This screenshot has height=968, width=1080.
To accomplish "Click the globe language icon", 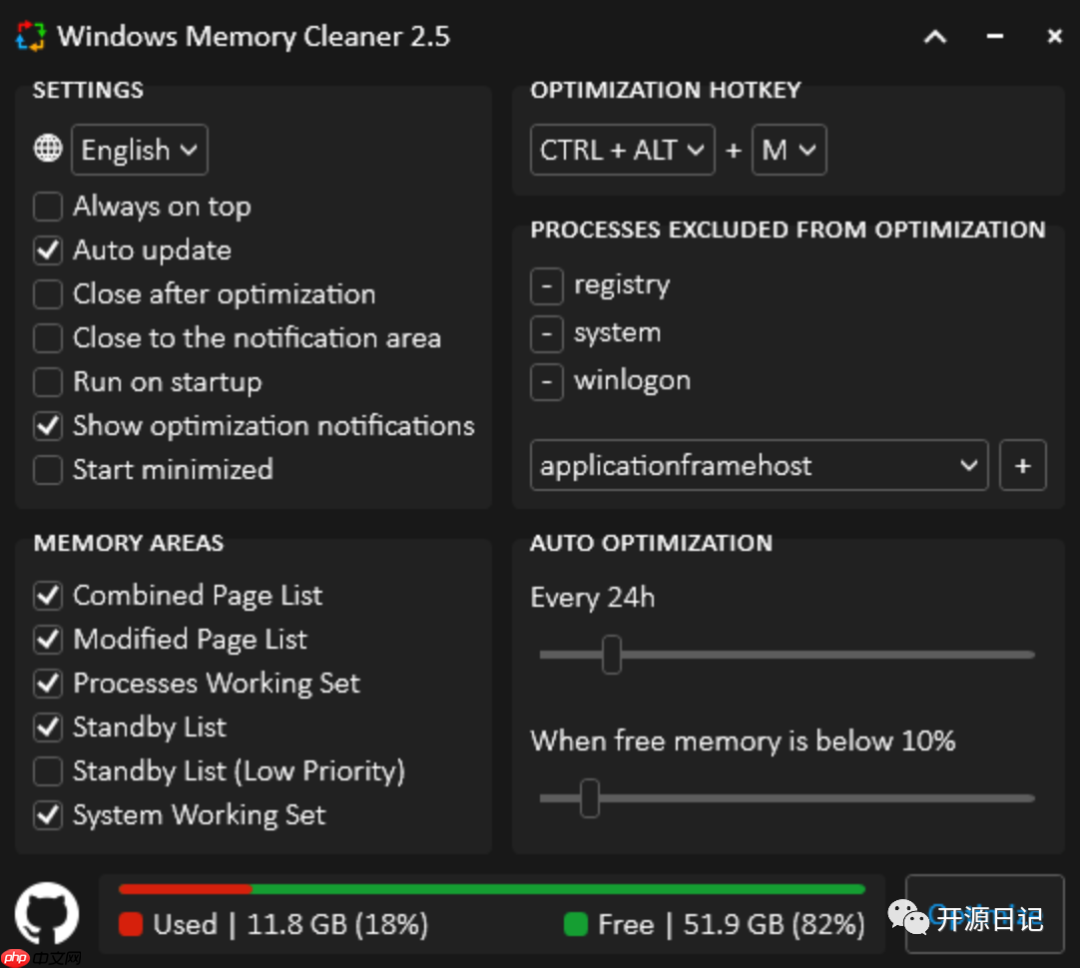I will 47,148.
